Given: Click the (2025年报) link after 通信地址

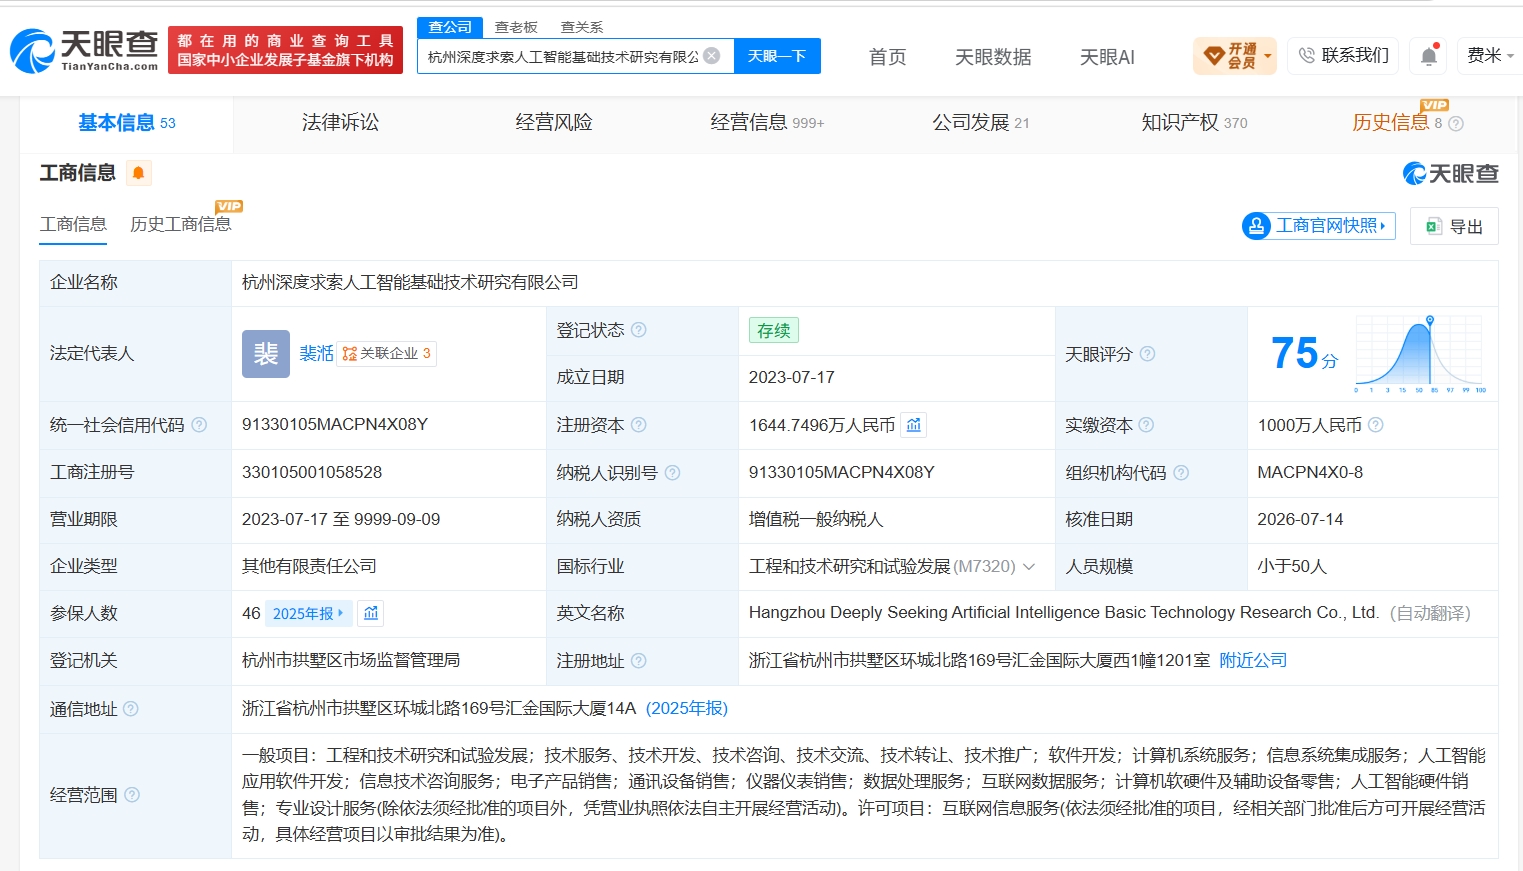Looking at the screenshot, I should (x=687, y=709).
